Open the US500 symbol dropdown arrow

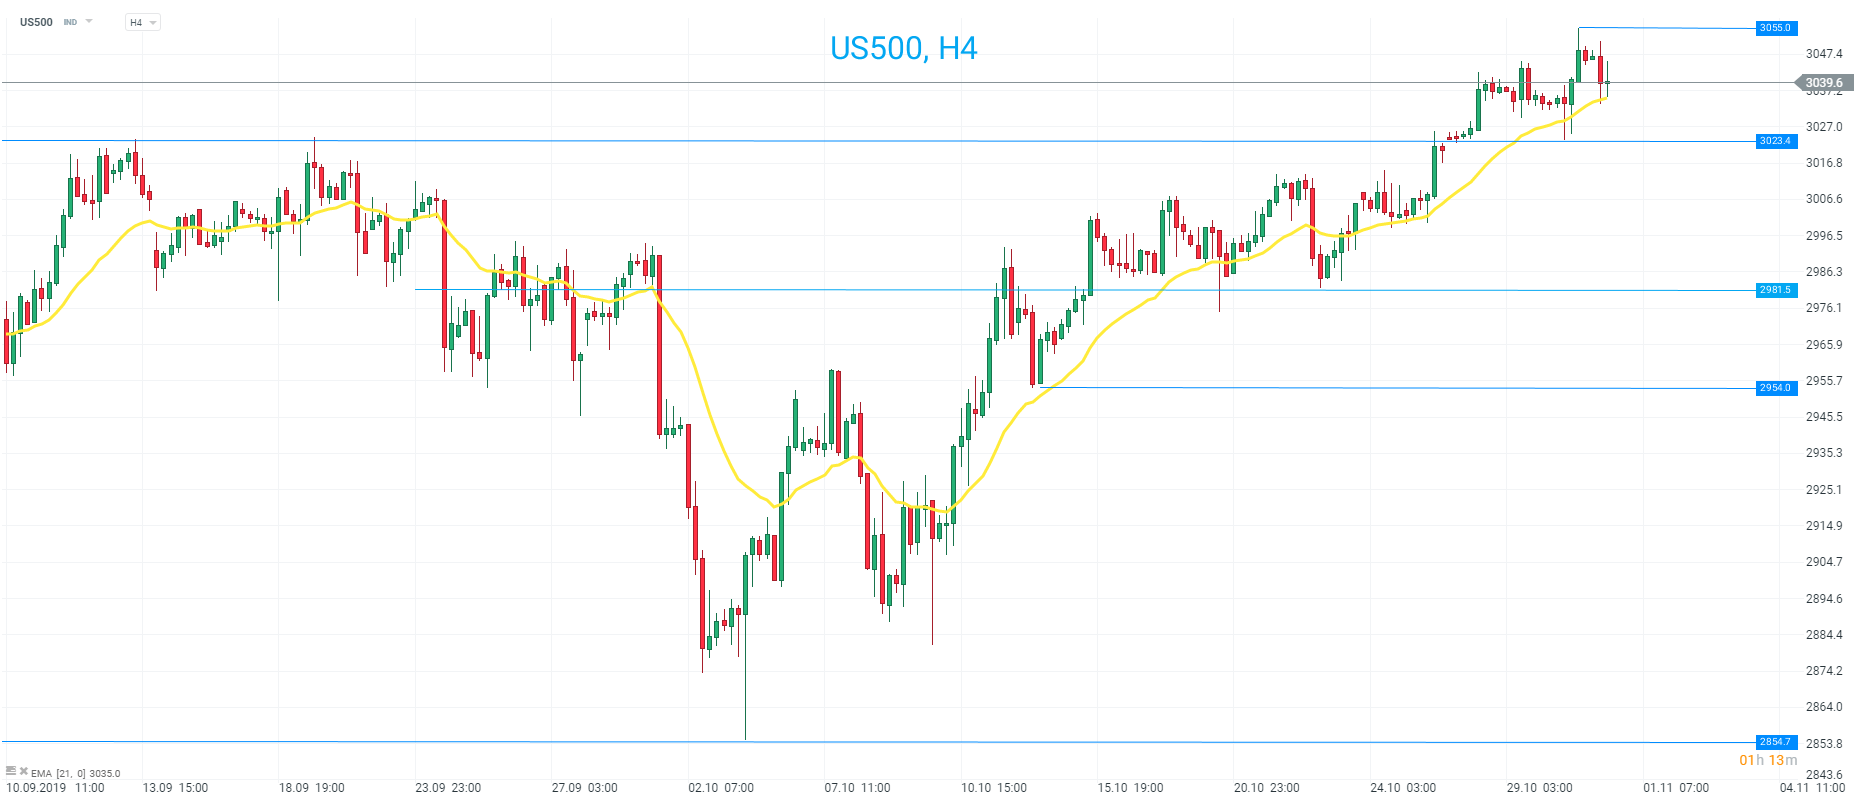point(89,21)
